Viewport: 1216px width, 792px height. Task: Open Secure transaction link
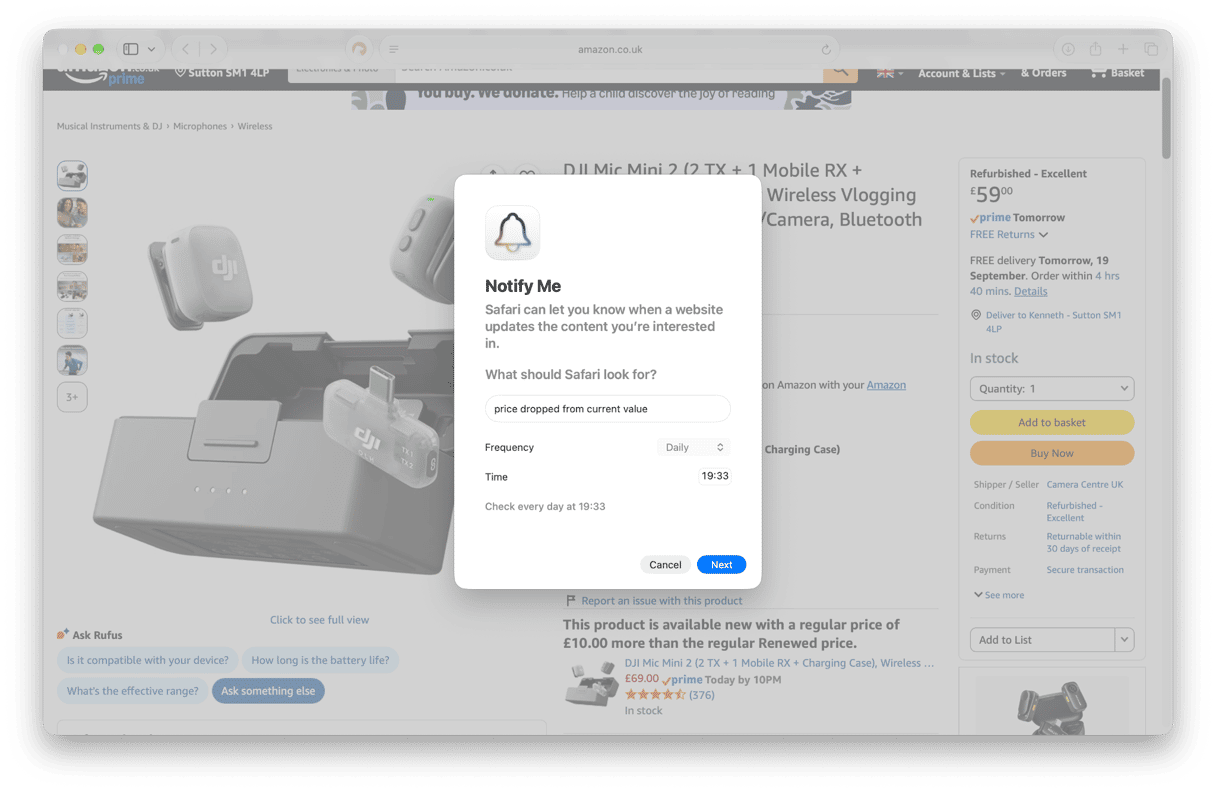(x=1085, y=570)
